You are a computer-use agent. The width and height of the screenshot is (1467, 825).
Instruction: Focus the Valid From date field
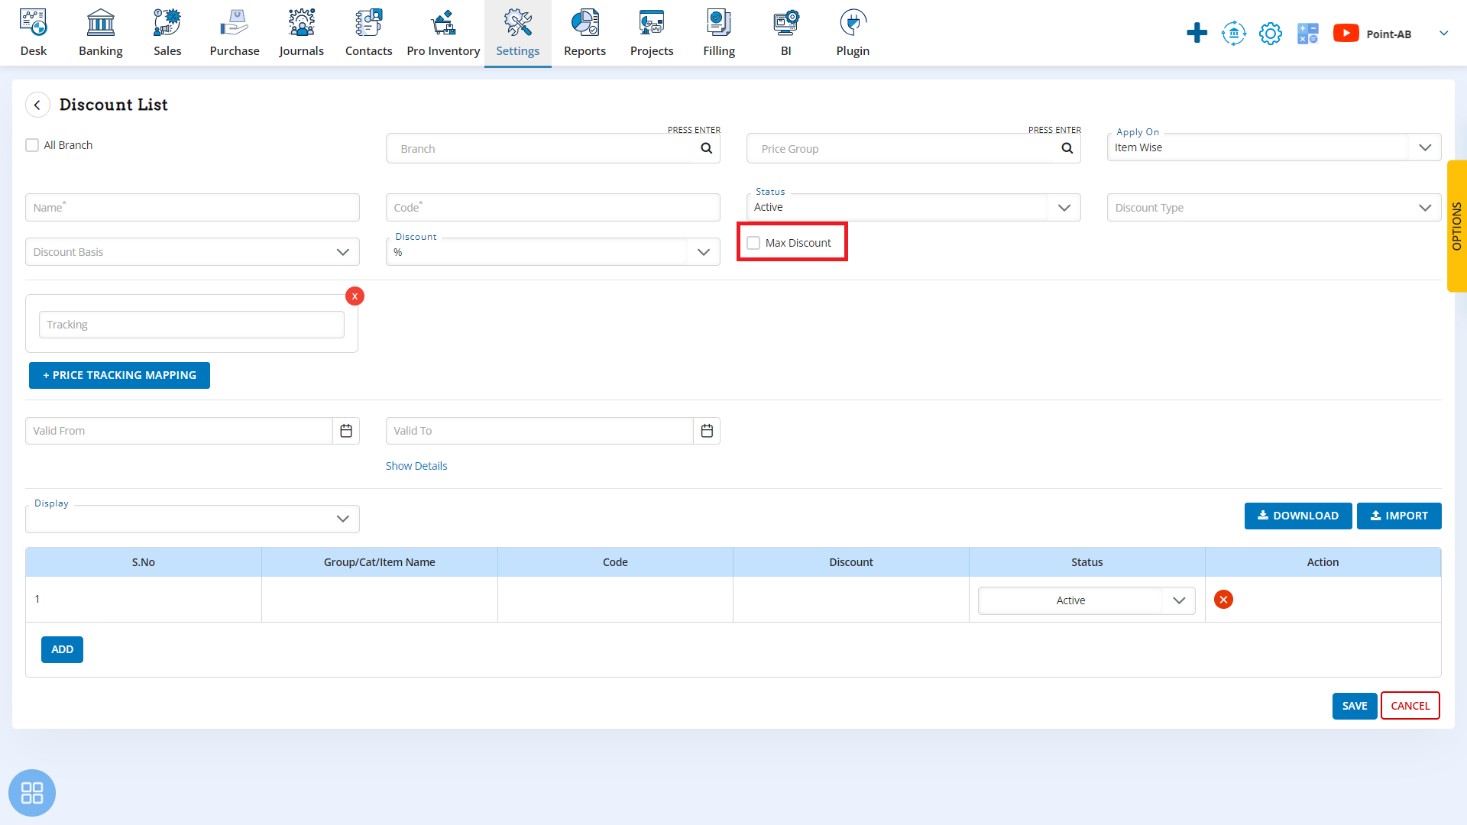179,431
